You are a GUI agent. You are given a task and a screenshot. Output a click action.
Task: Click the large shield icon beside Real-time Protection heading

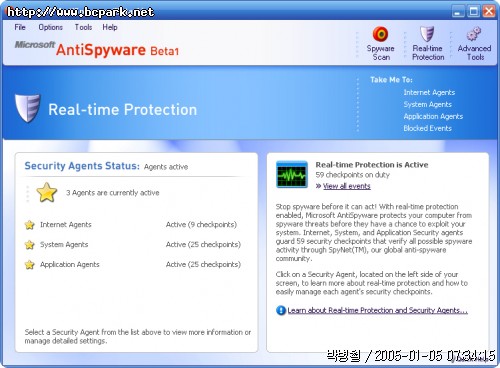pyautogui.click(x=28, y=108)
